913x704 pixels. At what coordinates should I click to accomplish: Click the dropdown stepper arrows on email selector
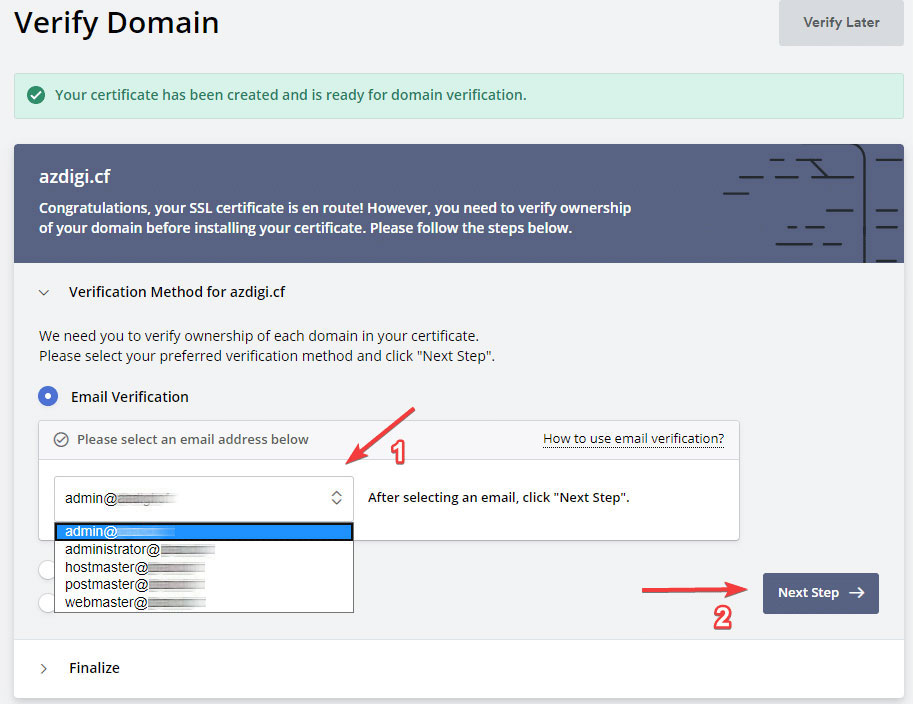337,497
